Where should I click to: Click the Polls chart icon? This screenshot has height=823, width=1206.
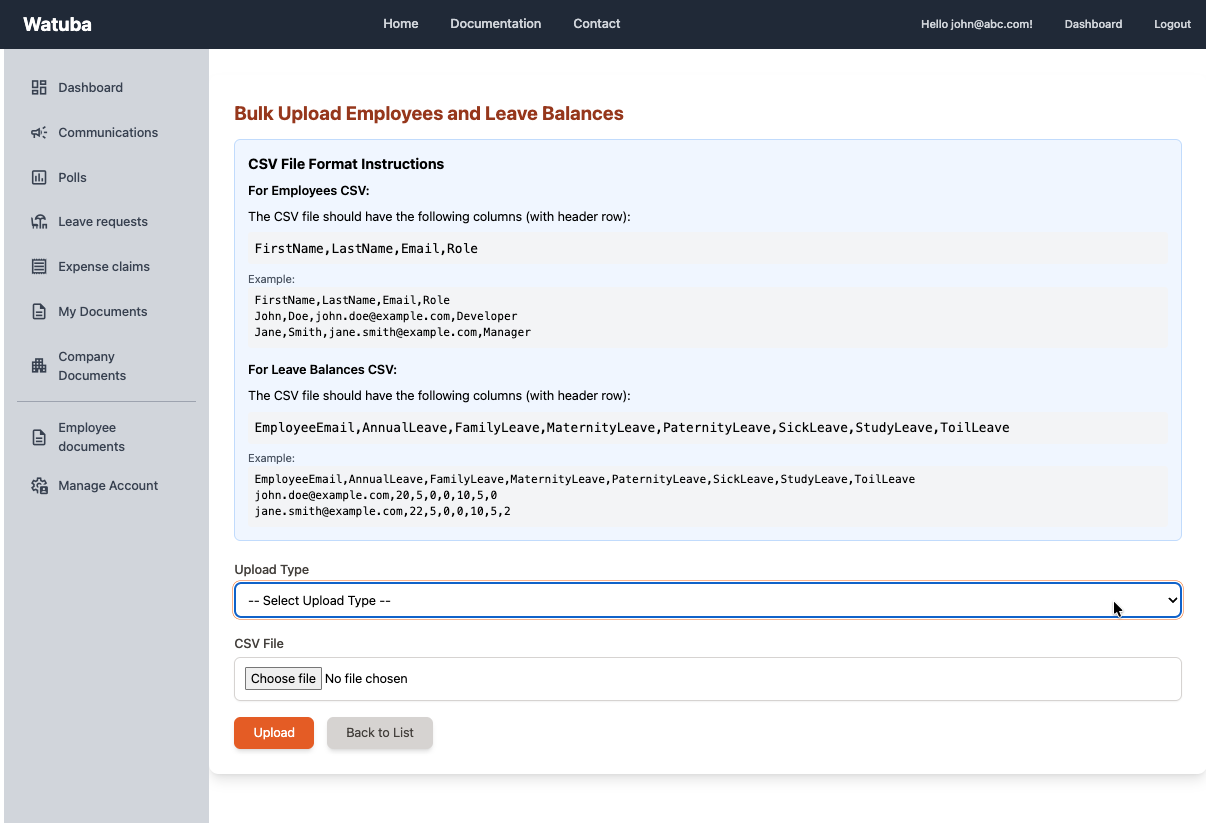39,178
